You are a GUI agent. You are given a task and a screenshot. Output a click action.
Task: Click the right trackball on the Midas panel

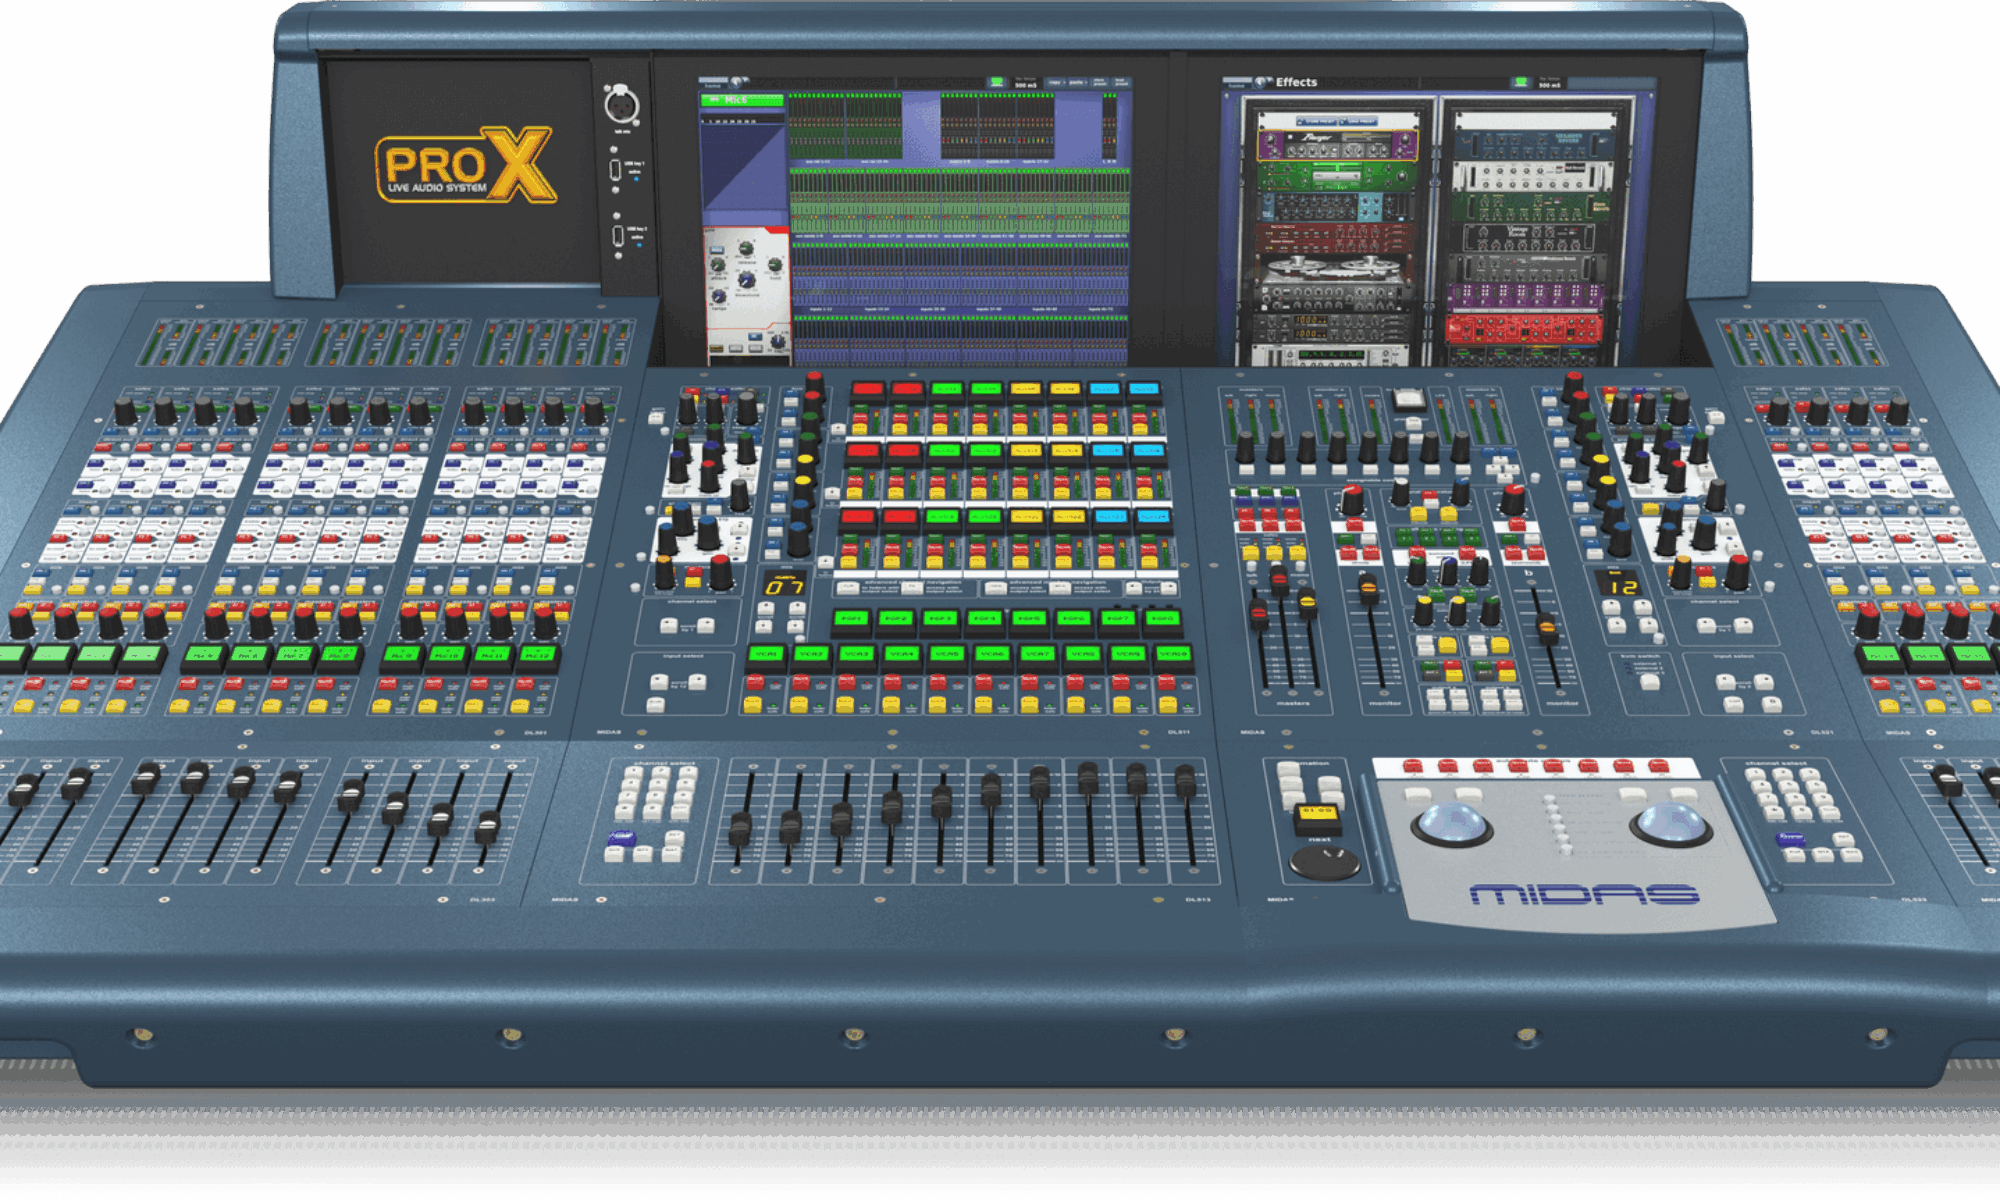click(x=1669, y=823)
